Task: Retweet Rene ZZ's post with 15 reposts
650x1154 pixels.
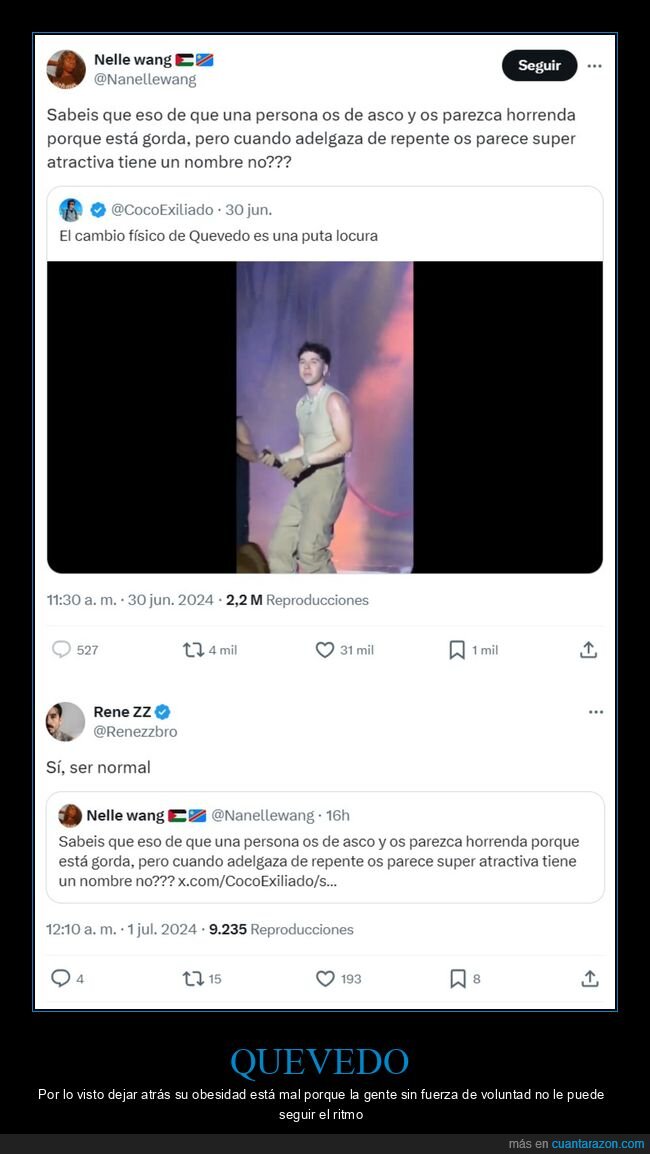Action: point(193,979)
